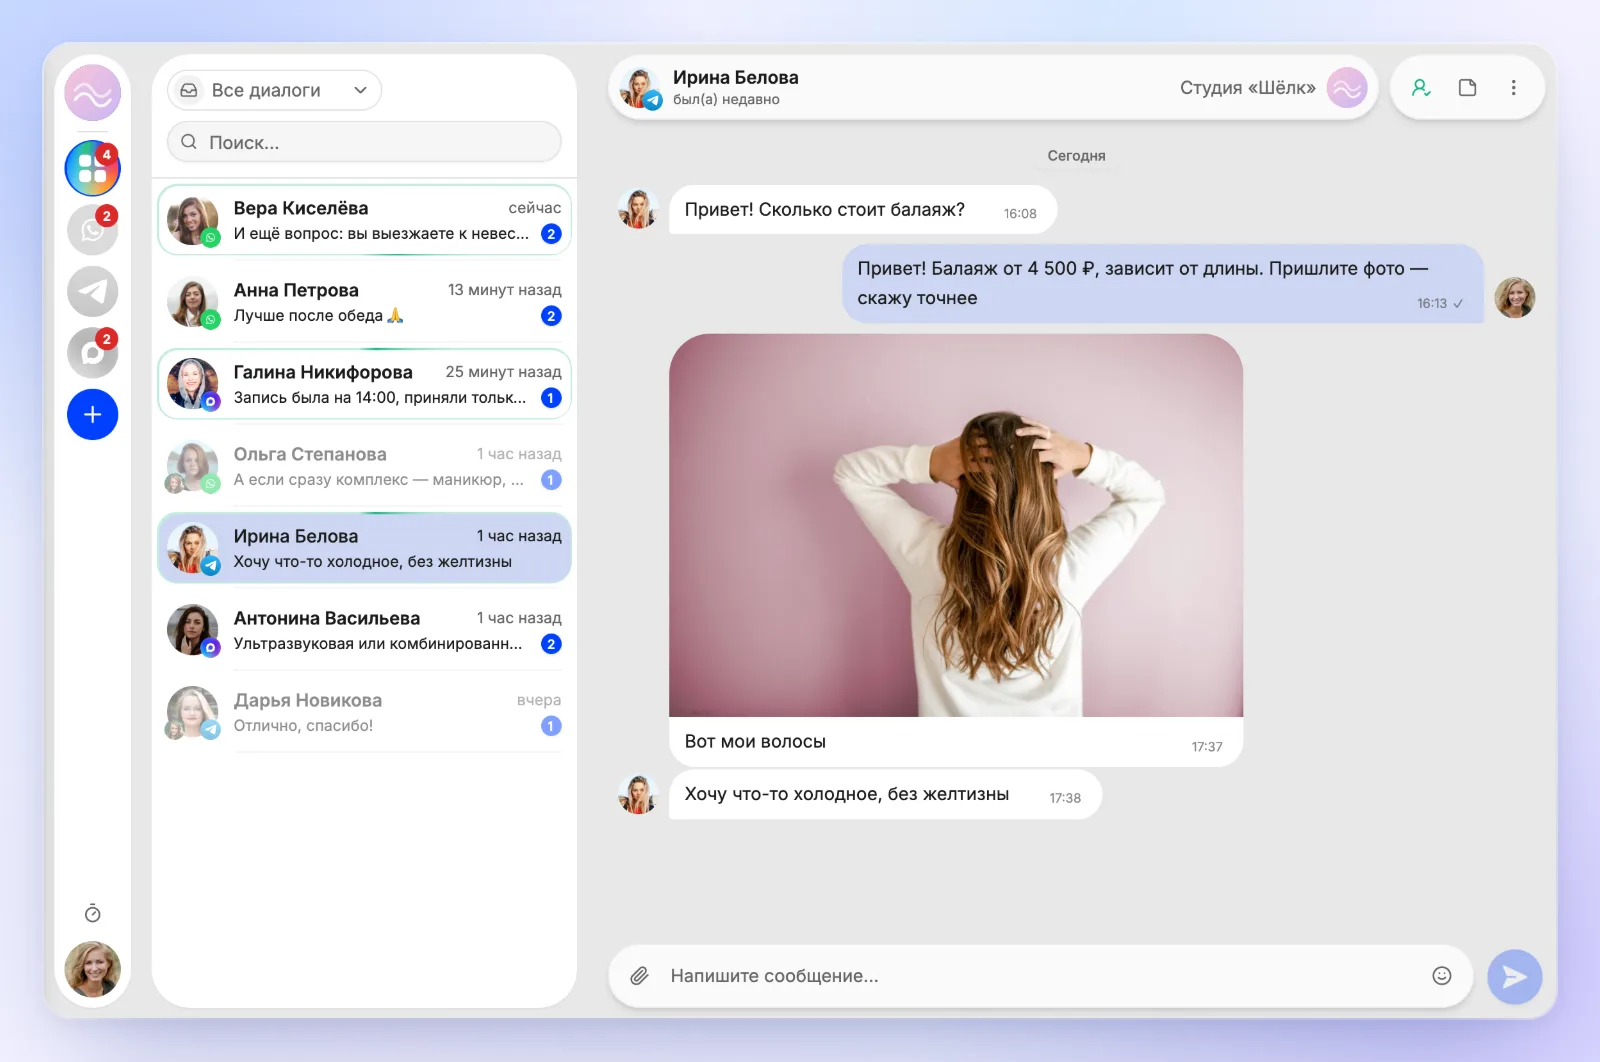Click the assign user icon in header
The width and height of the screenshot is (1600, 1062).
1421,88
